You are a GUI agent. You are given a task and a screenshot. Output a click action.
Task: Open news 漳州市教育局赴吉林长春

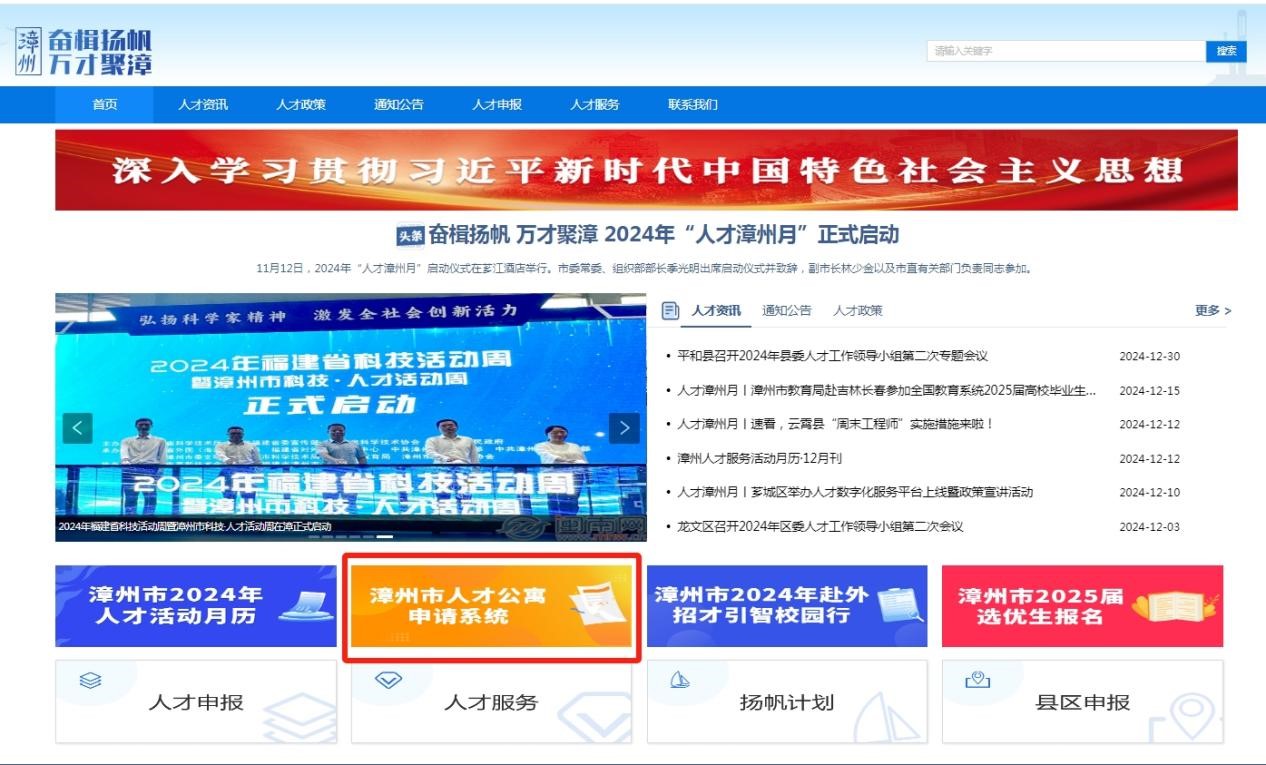[886, 391]
